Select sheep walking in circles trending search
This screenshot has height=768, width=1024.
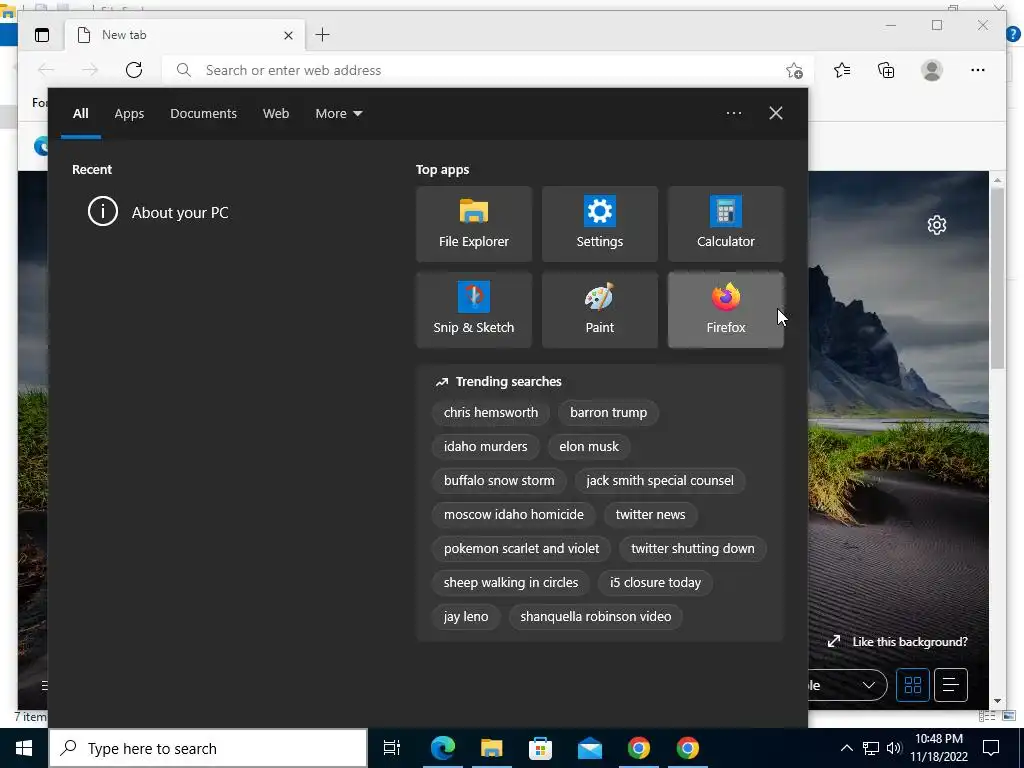(x=511, y=583)
